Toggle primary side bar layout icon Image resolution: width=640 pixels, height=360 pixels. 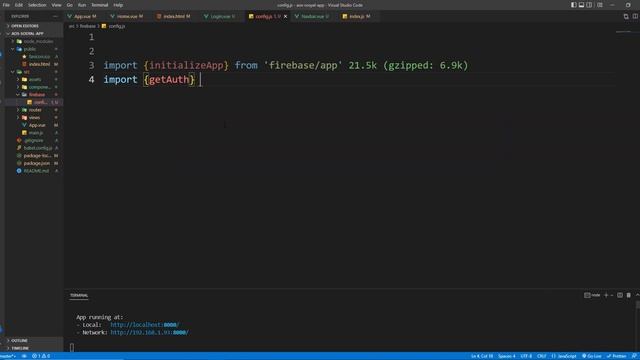click(573, 5)
